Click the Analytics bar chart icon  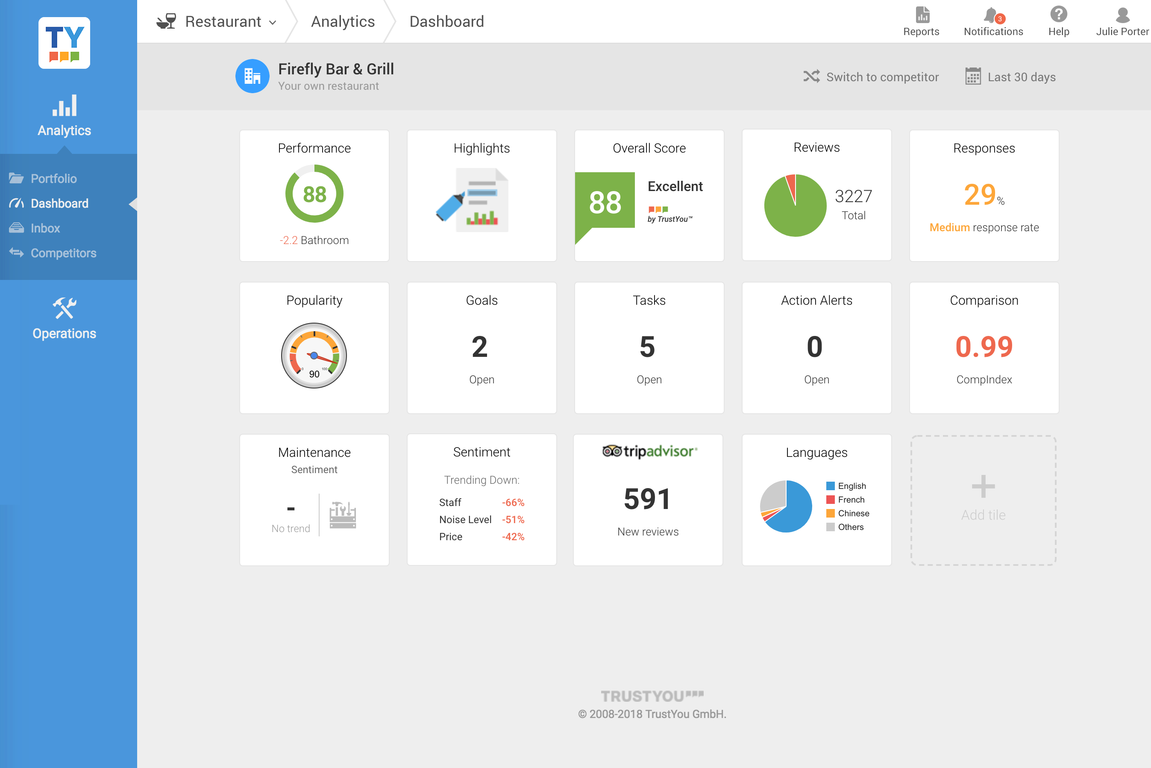(x=64, y=106)
